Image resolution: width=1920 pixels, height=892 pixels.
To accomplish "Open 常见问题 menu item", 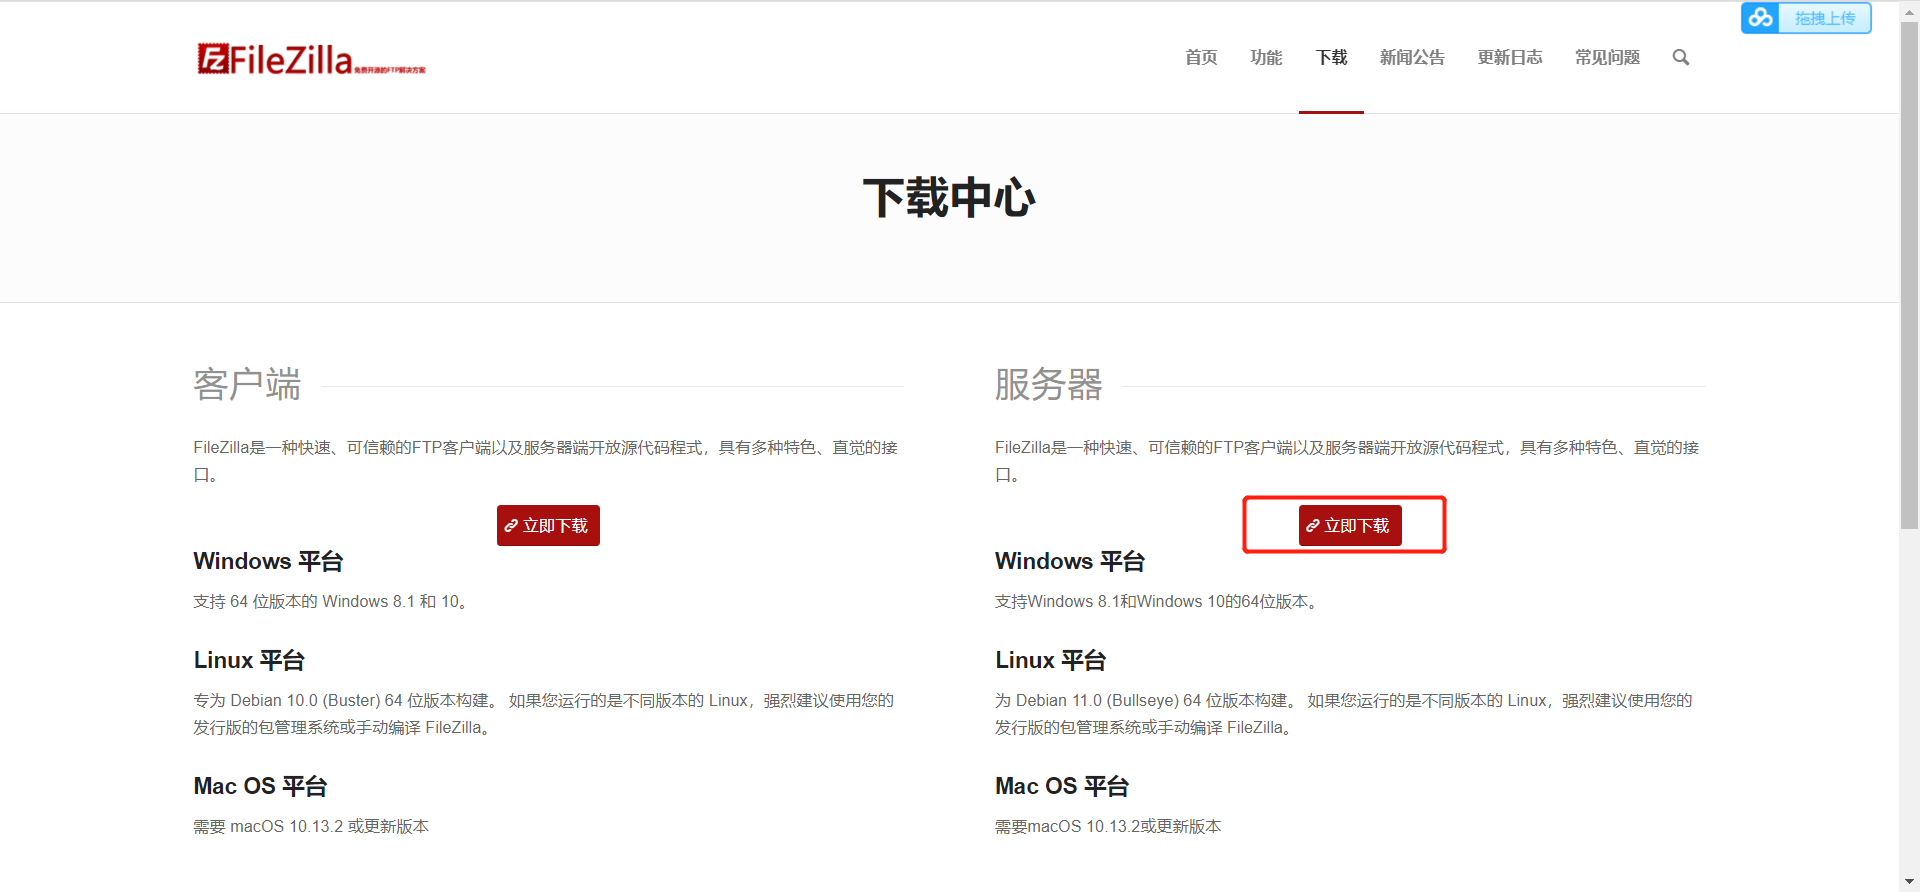I will pos(1607,57).
